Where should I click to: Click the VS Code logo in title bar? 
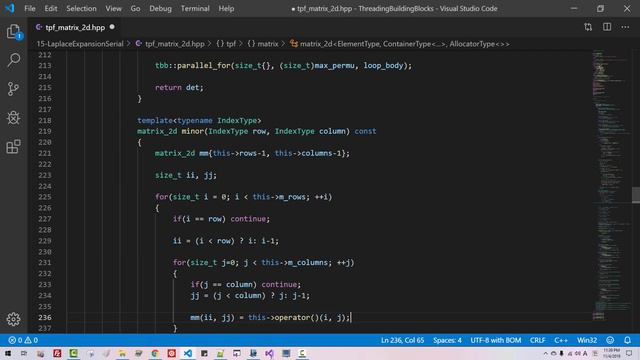pyautogui.click(x=9, y=8)
